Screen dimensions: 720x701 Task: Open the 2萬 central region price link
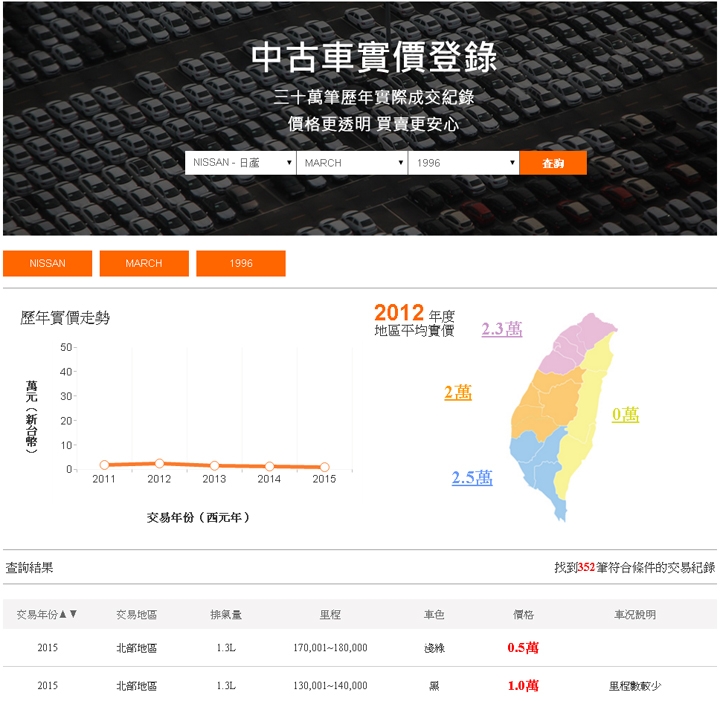pyautogui.click(x=458, y=392)
